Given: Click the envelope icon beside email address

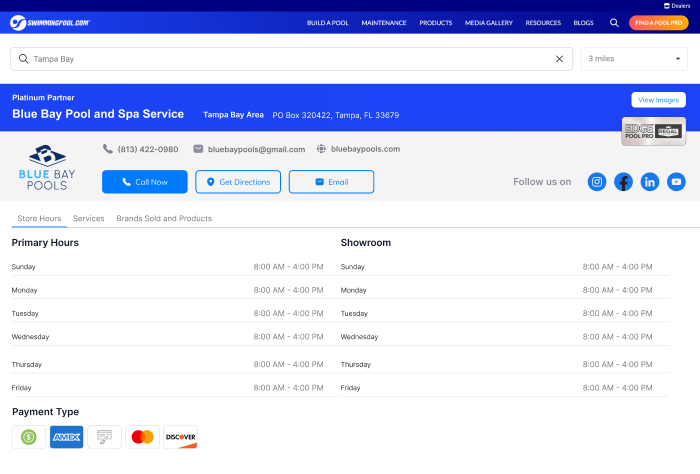Looking at the screenshot, I should click(x=198, y=149).
